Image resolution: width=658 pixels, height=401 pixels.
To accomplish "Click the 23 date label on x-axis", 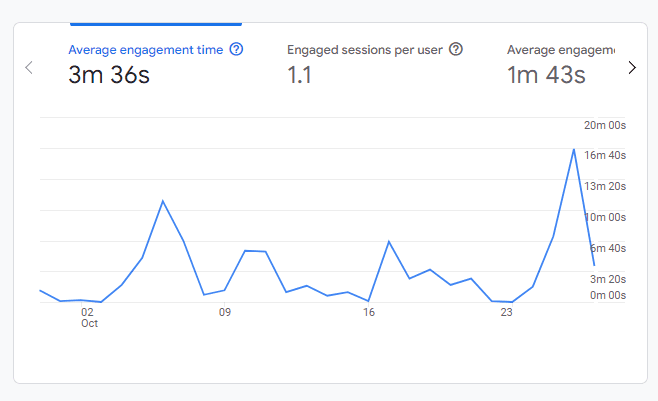I will pyautogui.click(x=506, y=312).
